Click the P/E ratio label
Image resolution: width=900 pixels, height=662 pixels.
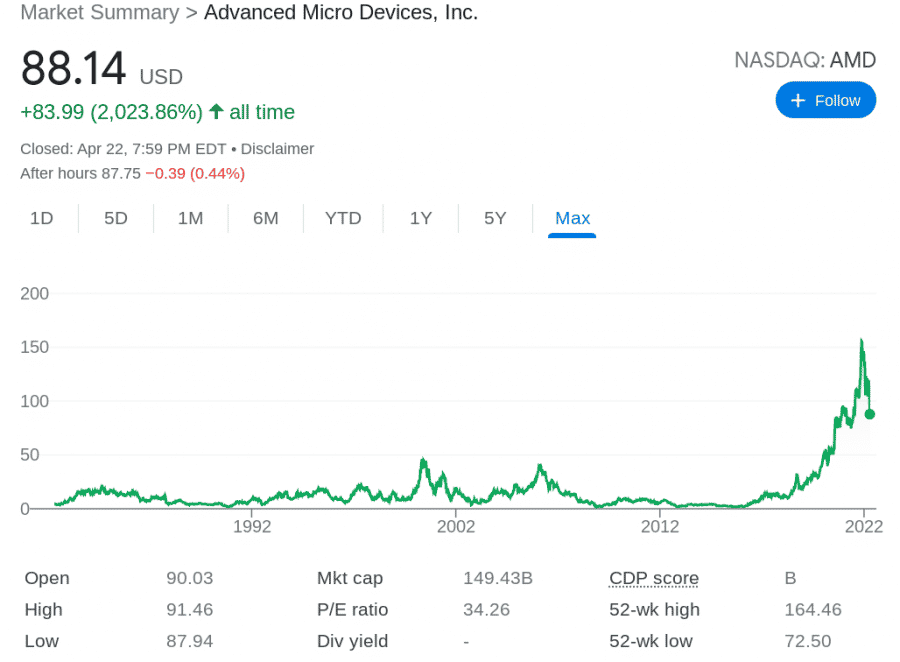tap(352, 610)
